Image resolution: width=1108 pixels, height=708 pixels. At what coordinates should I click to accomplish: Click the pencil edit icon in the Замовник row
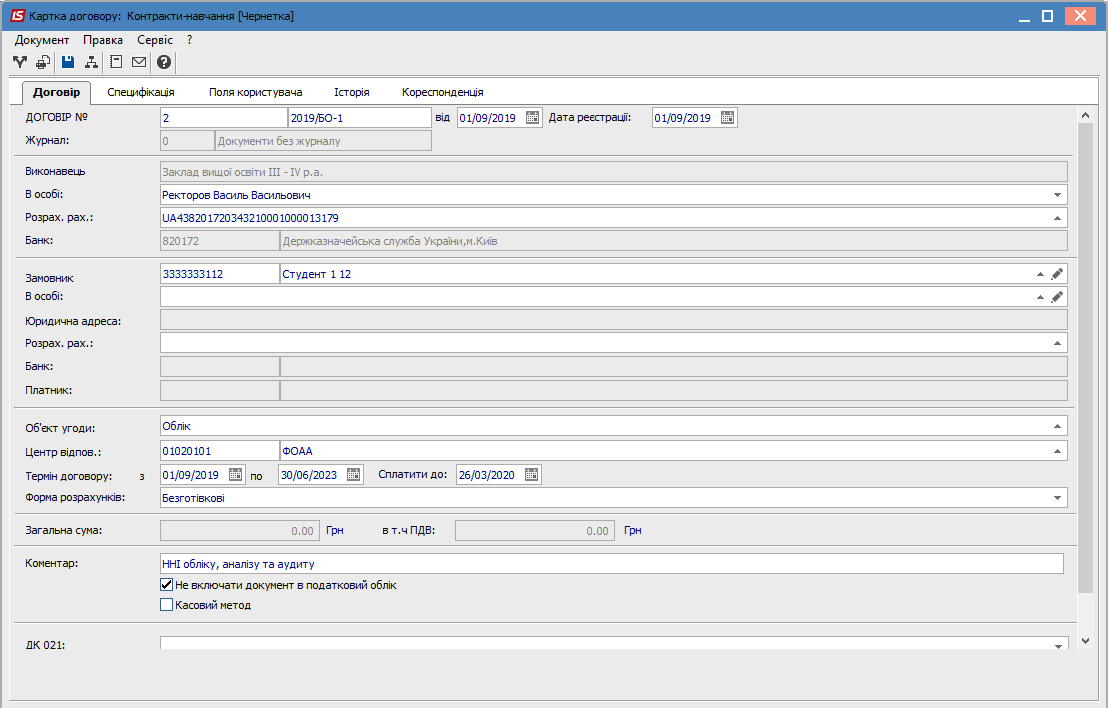[x=1057, y=274]
